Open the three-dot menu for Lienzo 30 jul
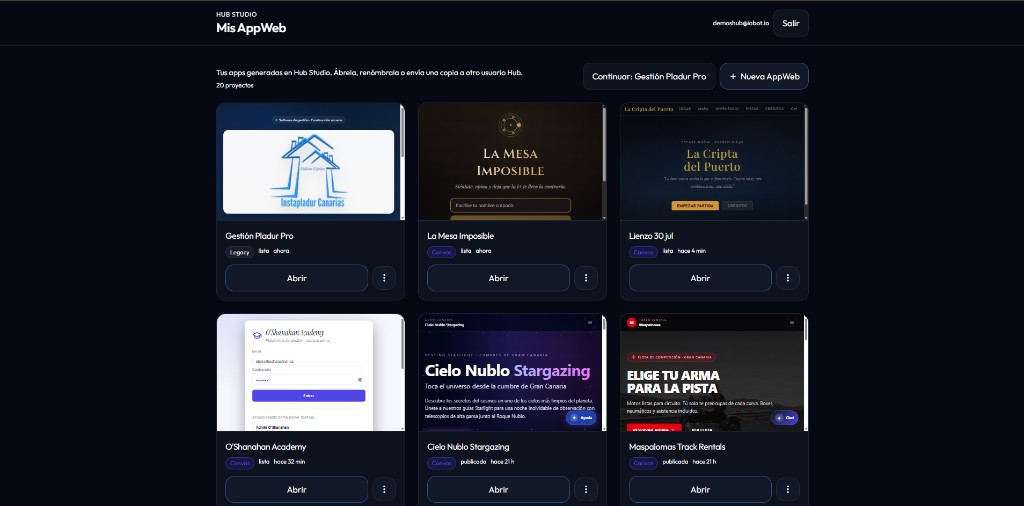 pyautogui.click(x=788, y=278)
